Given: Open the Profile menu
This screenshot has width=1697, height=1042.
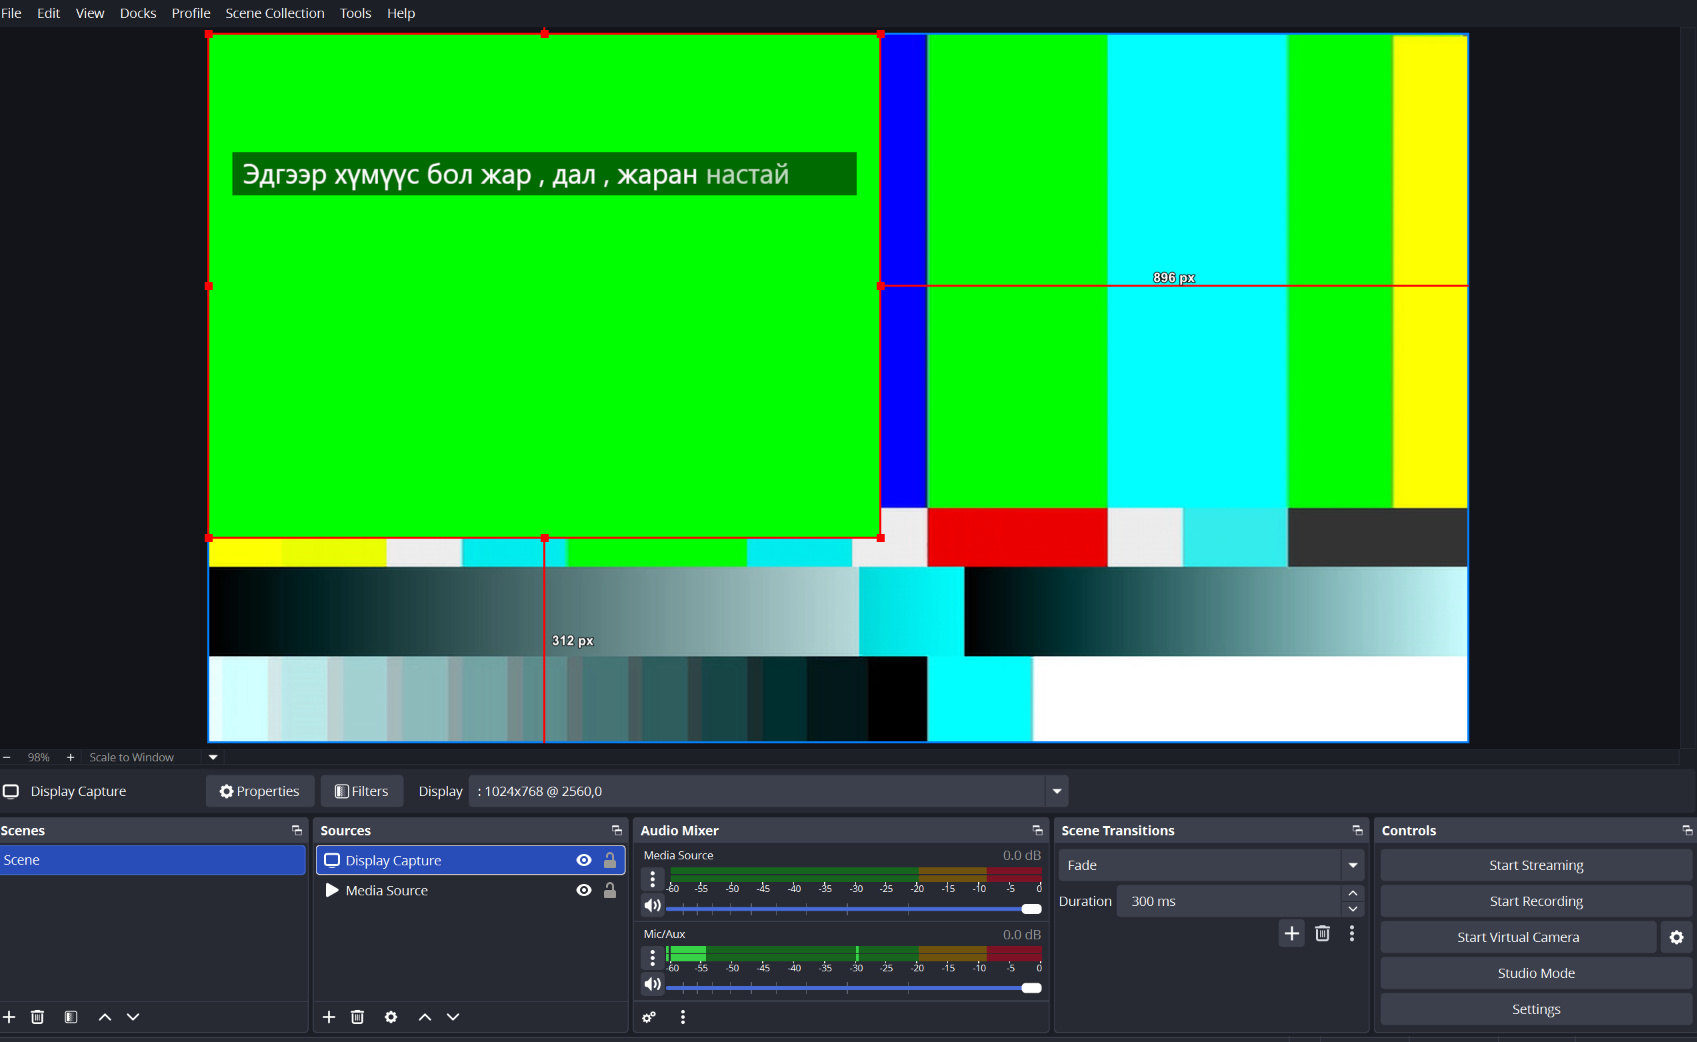Looking at the screenshot, I should pyautogui.click(x=191, y=13).
